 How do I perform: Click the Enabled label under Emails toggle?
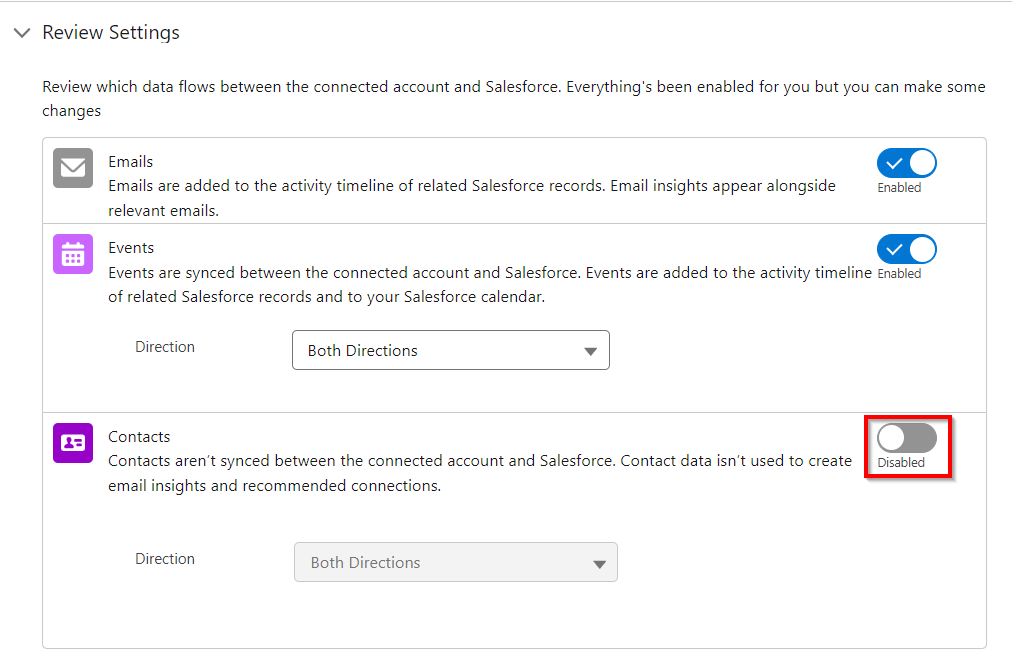[x=899, y=188]
